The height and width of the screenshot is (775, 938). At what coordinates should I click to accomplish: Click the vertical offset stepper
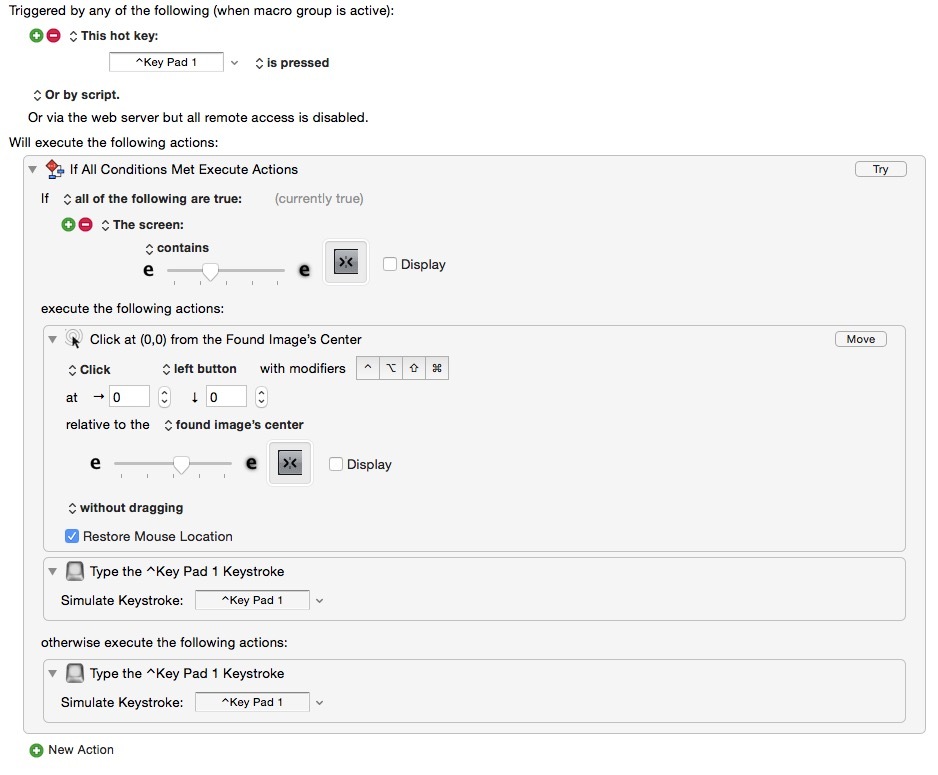coord(261,397)
